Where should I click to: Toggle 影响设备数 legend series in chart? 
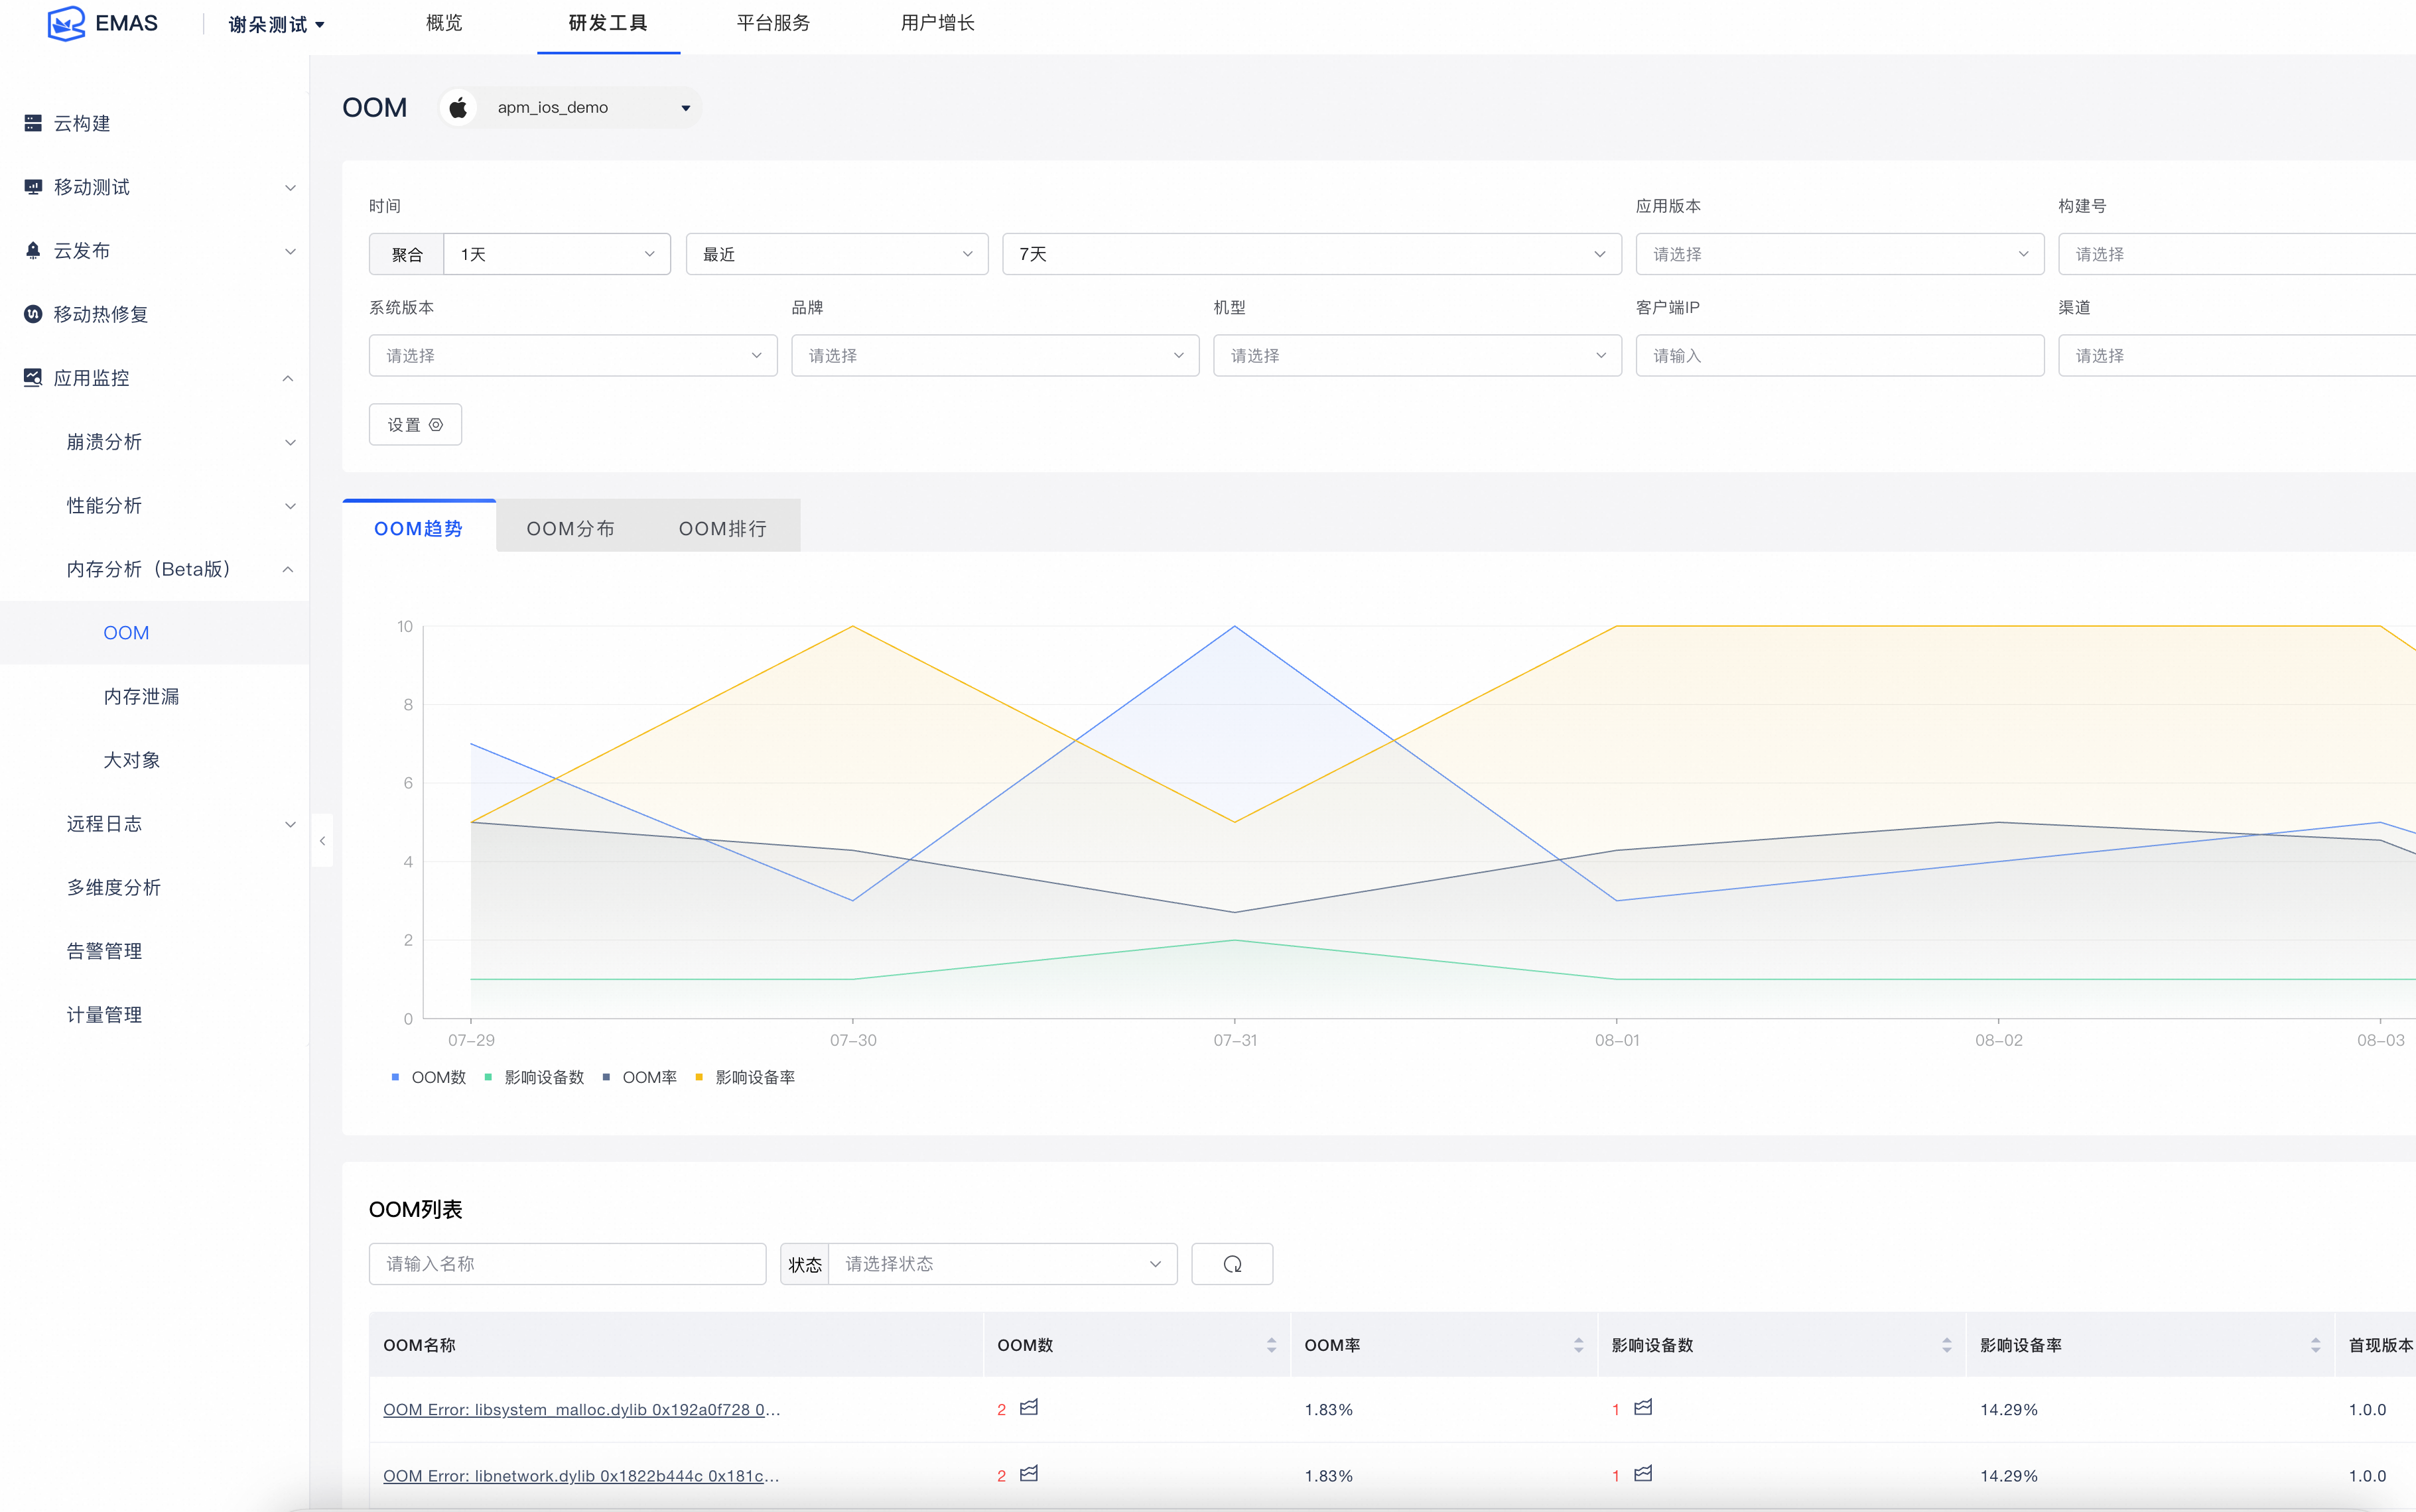click(534, 1077)
